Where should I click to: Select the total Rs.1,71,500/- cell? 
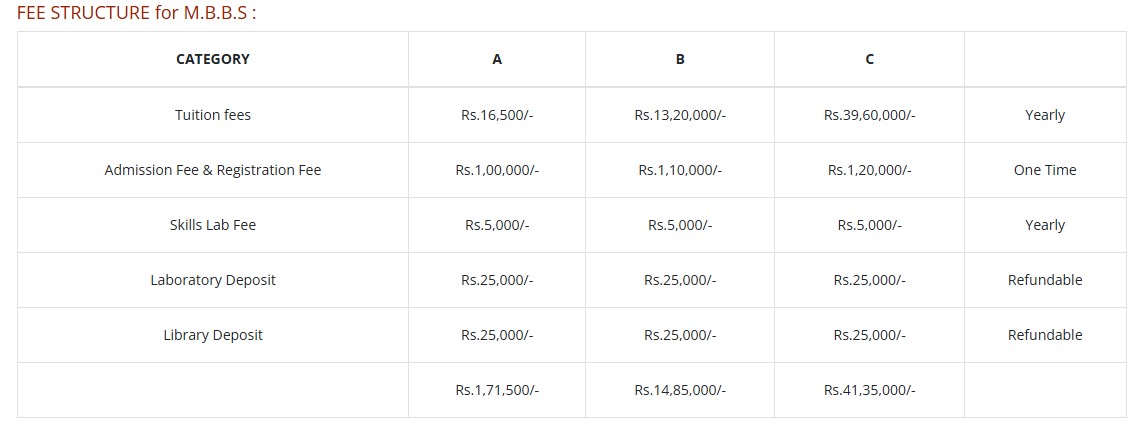point(497,390)
